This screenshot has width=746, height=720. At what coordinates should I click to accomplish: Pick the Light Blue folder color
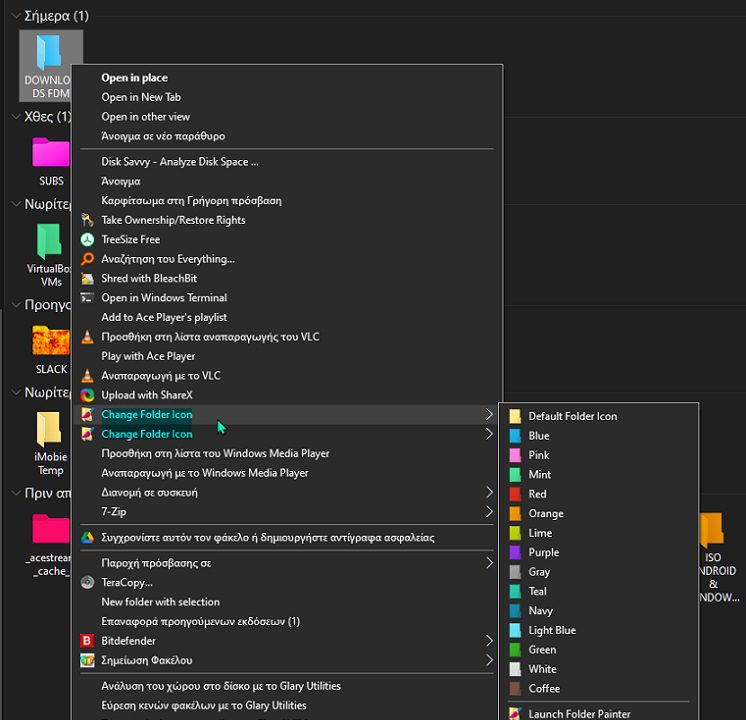599,631
